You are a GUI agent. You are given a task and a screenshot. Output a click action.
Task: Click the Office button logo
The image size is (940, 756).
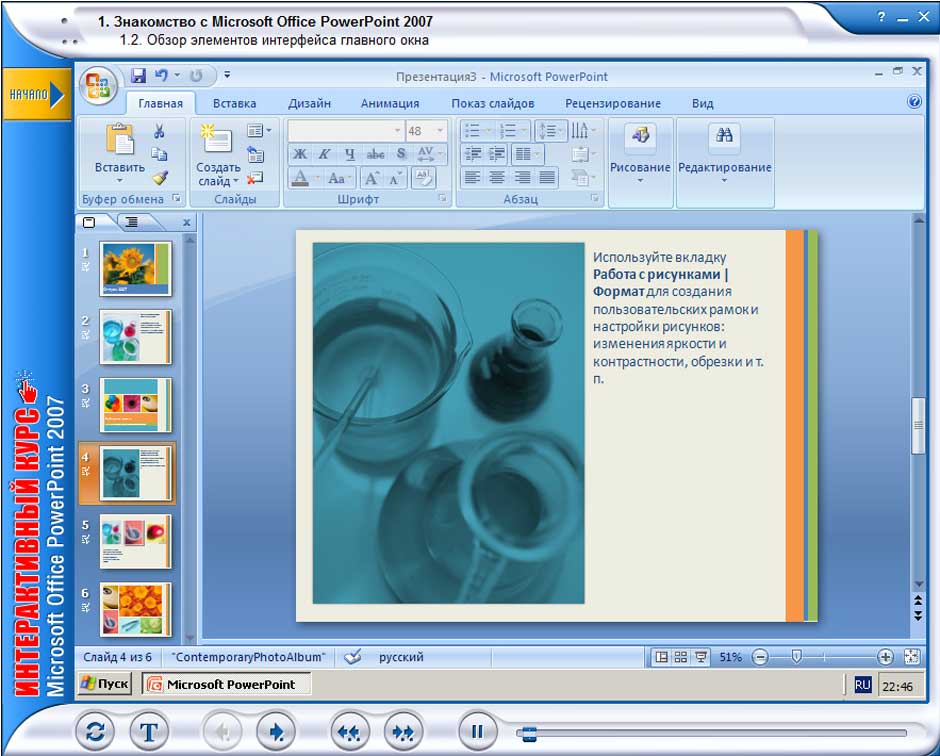pos(98,86)
